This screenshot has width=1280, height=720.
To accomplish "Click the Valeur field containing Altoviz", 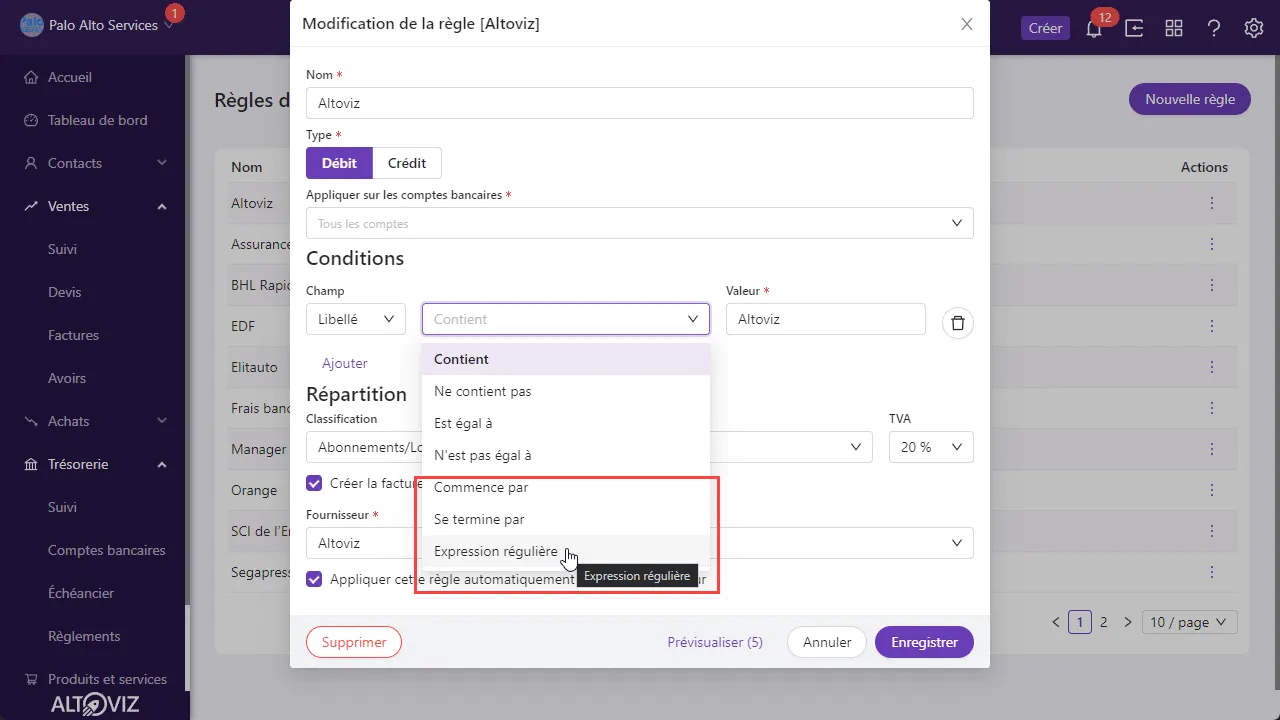I will [826, 319].
